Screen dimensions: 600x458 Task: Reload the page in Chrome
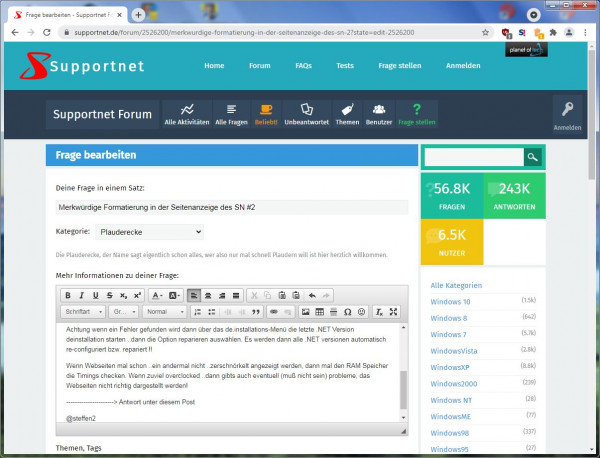pyautogui.click(x=47, y=33)
